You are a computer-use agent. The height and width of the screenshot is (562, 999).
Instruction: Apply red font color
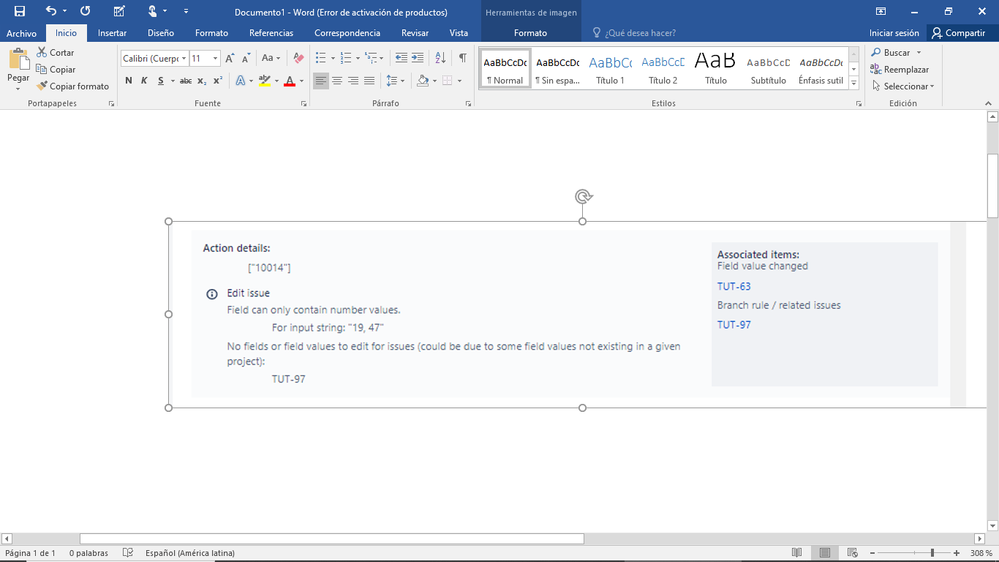coord(290,80)
